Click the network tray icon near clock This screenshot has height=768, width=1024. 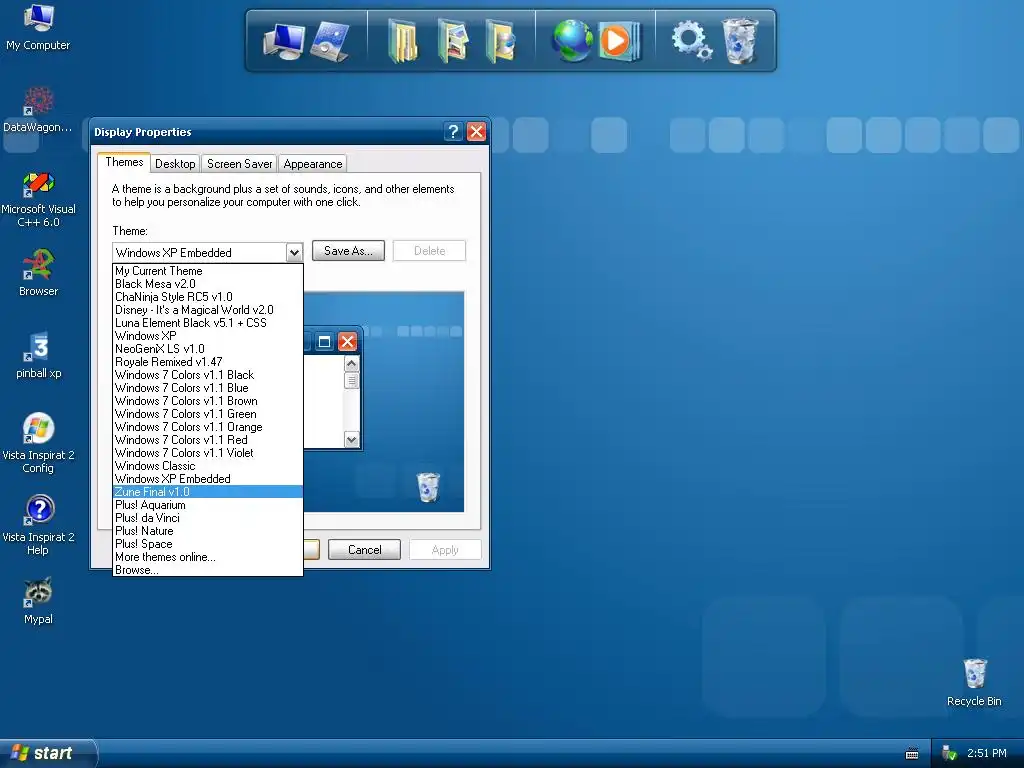pyautogui.click(x=949, y=754)
